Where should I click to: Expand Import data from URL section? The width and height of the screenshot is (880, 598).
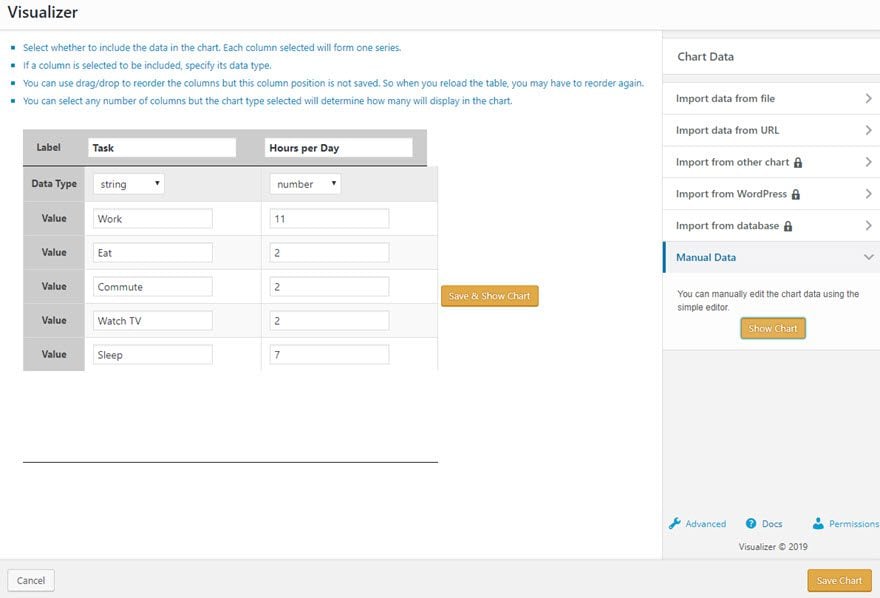point(770,131)
